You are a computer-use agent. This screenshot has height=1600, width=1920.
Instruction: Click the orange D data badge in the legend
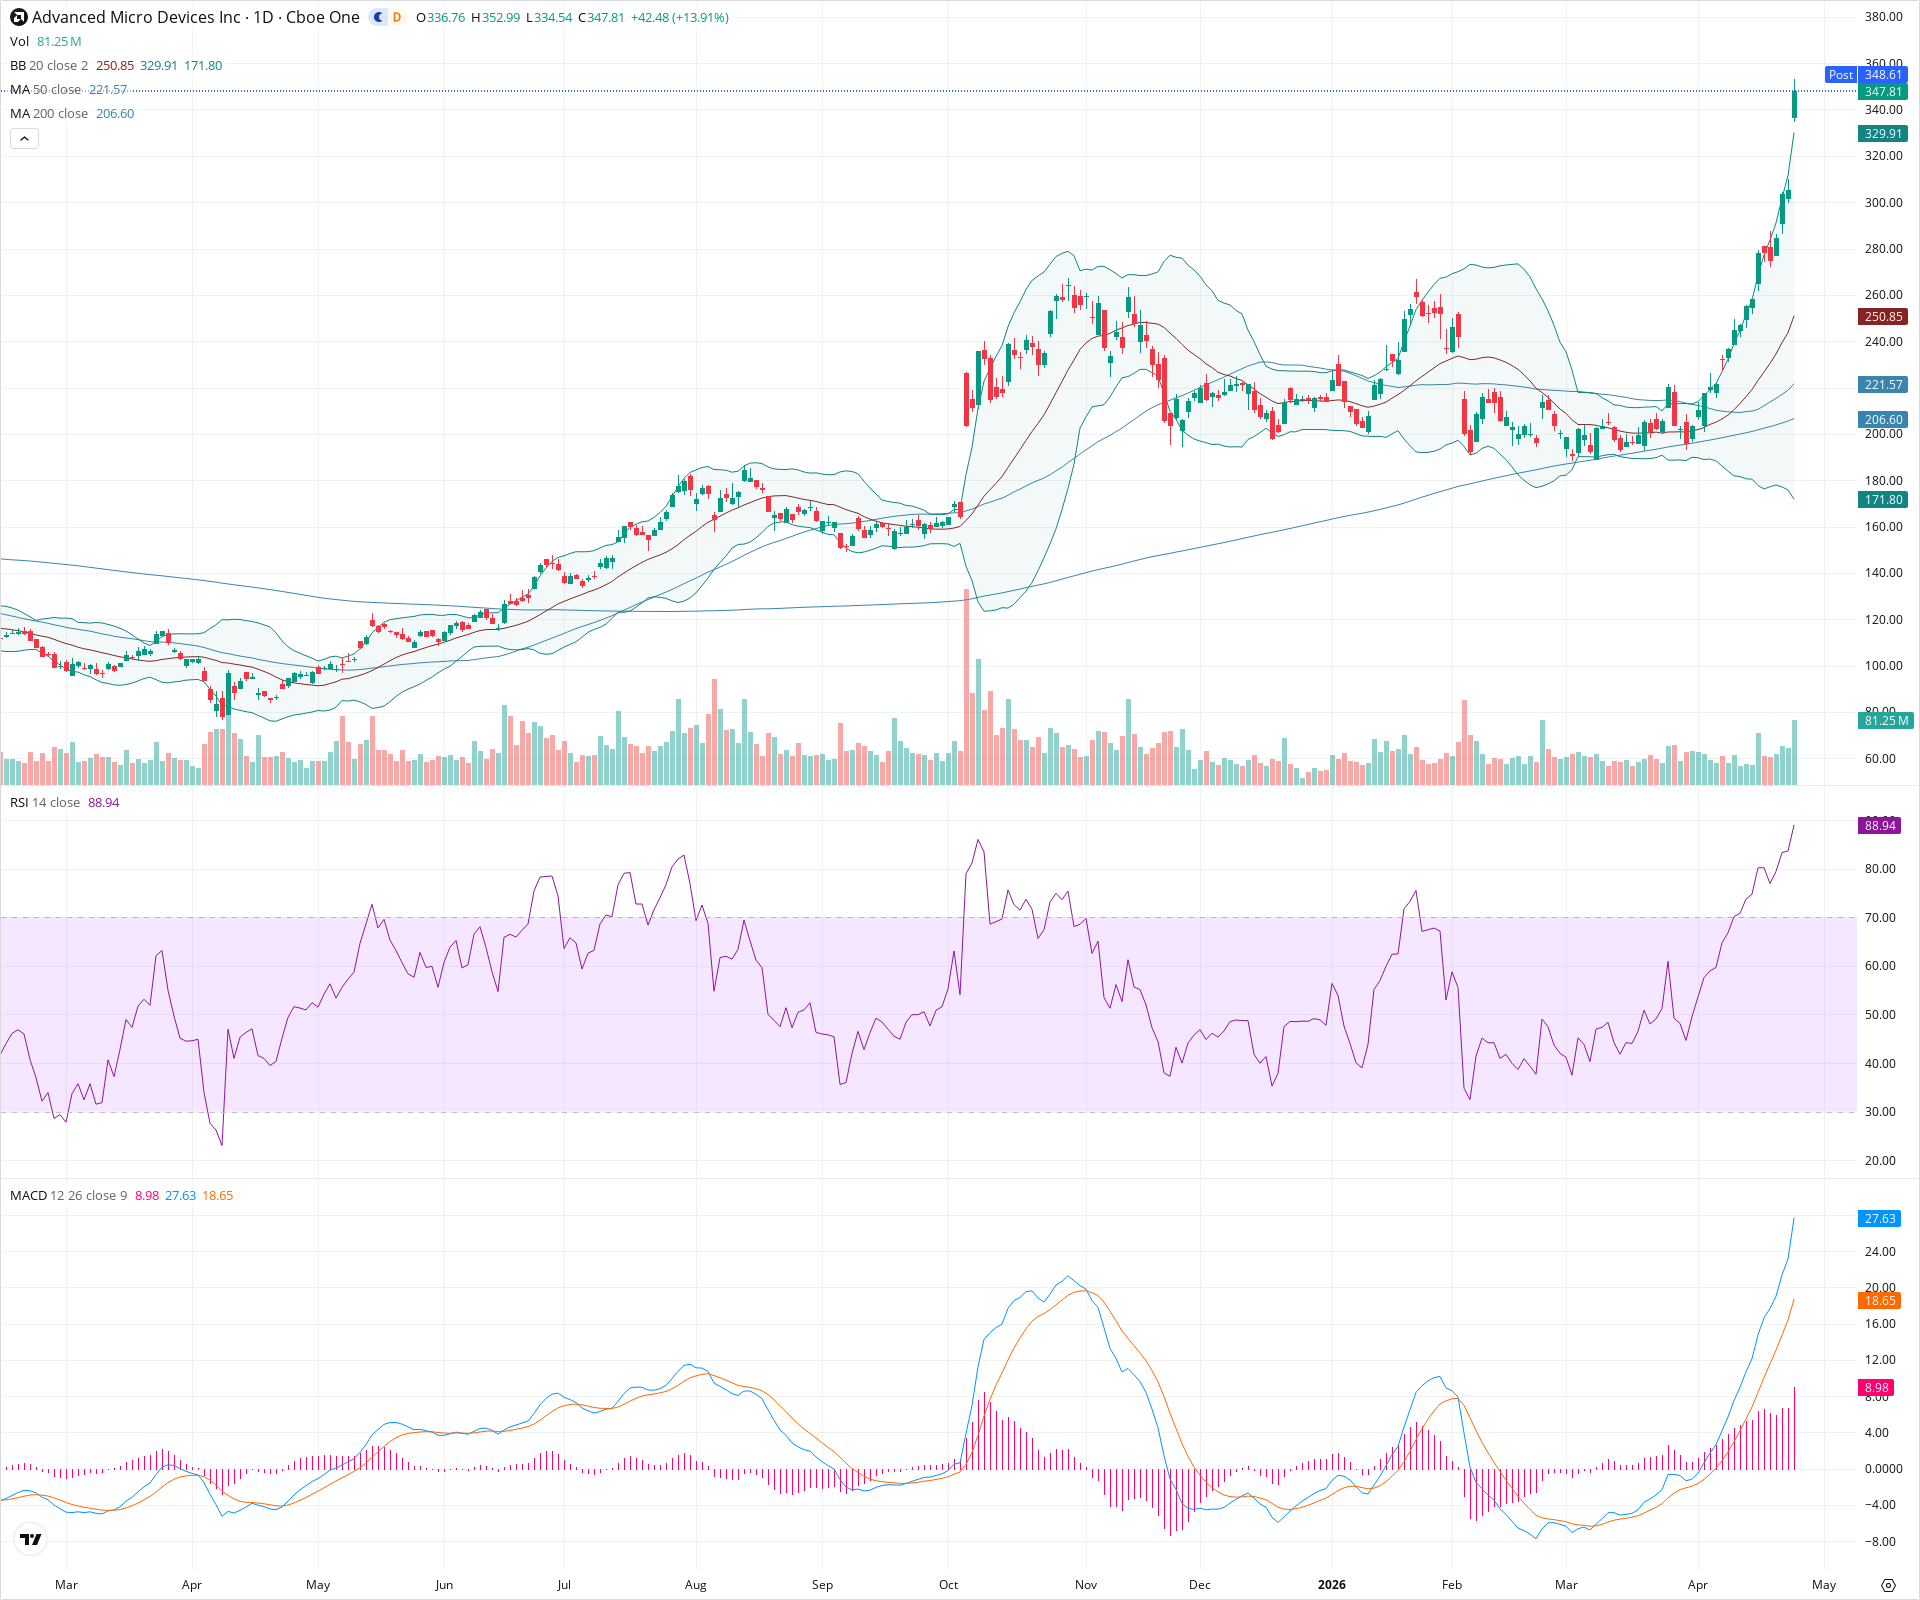[x=398, y=18]
